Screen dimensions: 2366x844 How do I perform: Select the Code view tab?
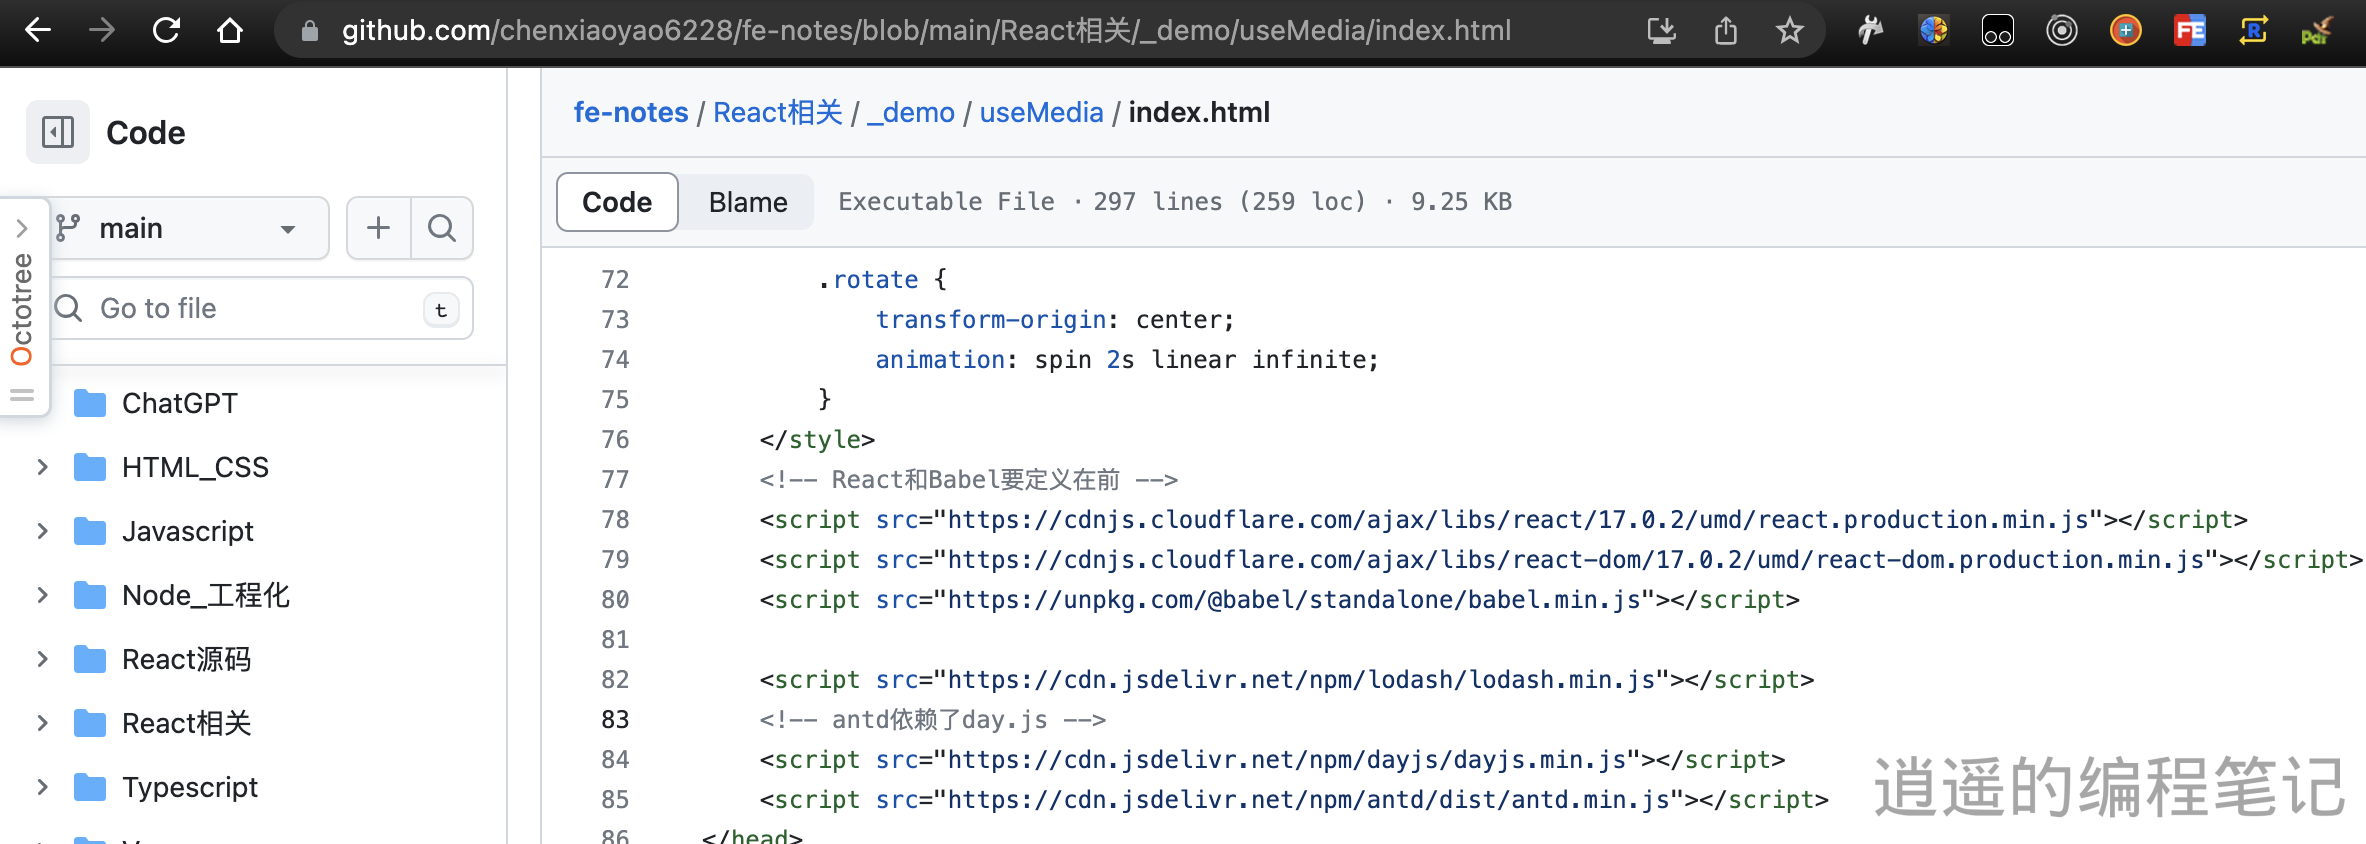(617, 202)
